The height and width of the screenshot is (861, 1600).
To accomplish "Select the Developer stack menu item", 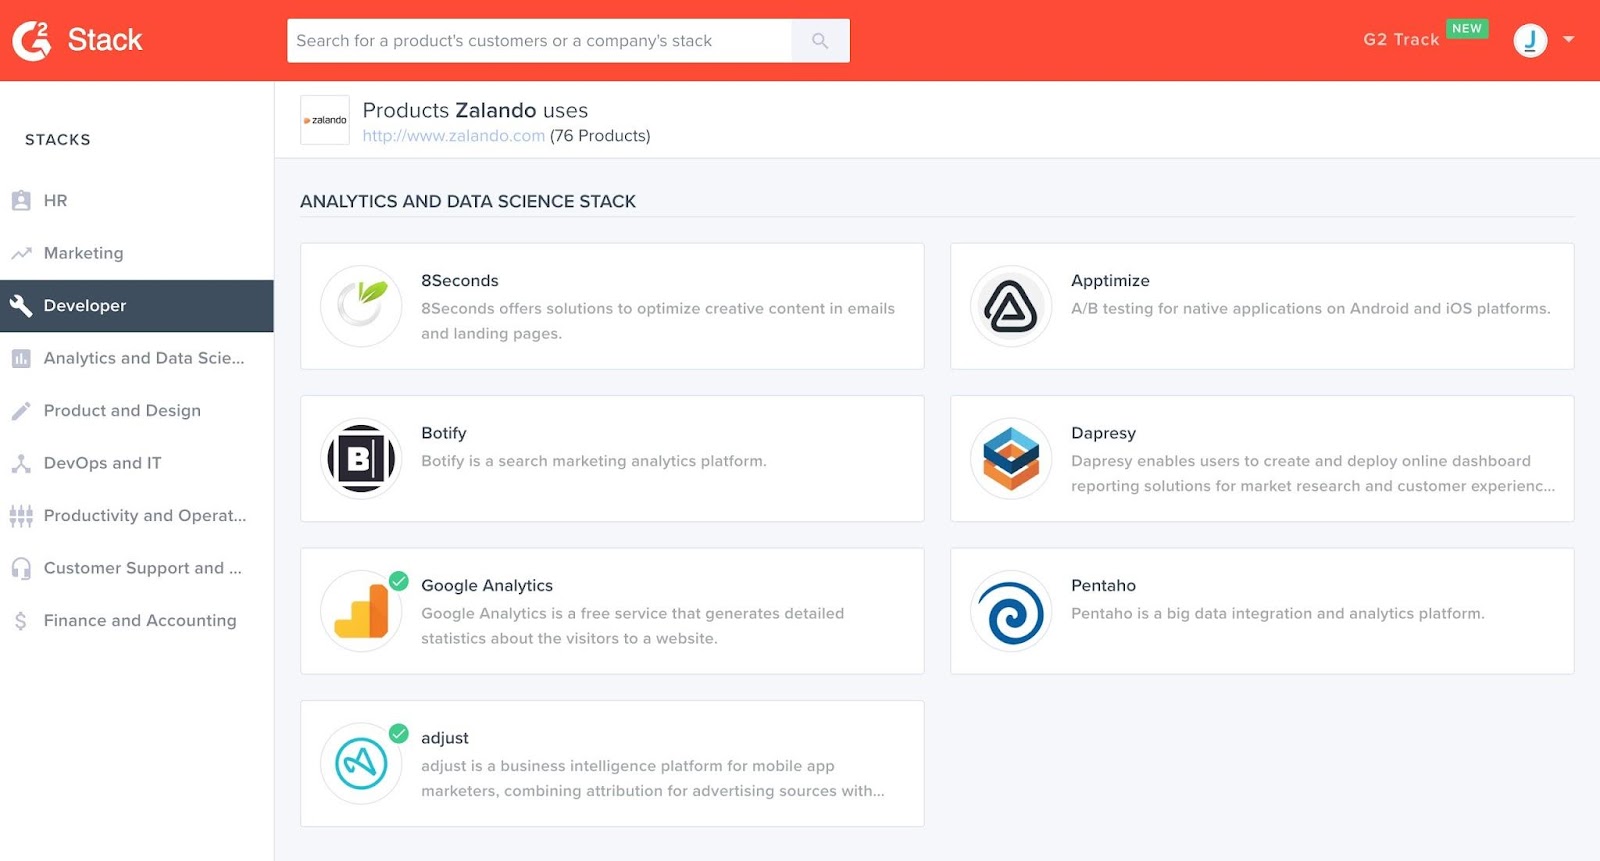I will (x=137, y=306).
